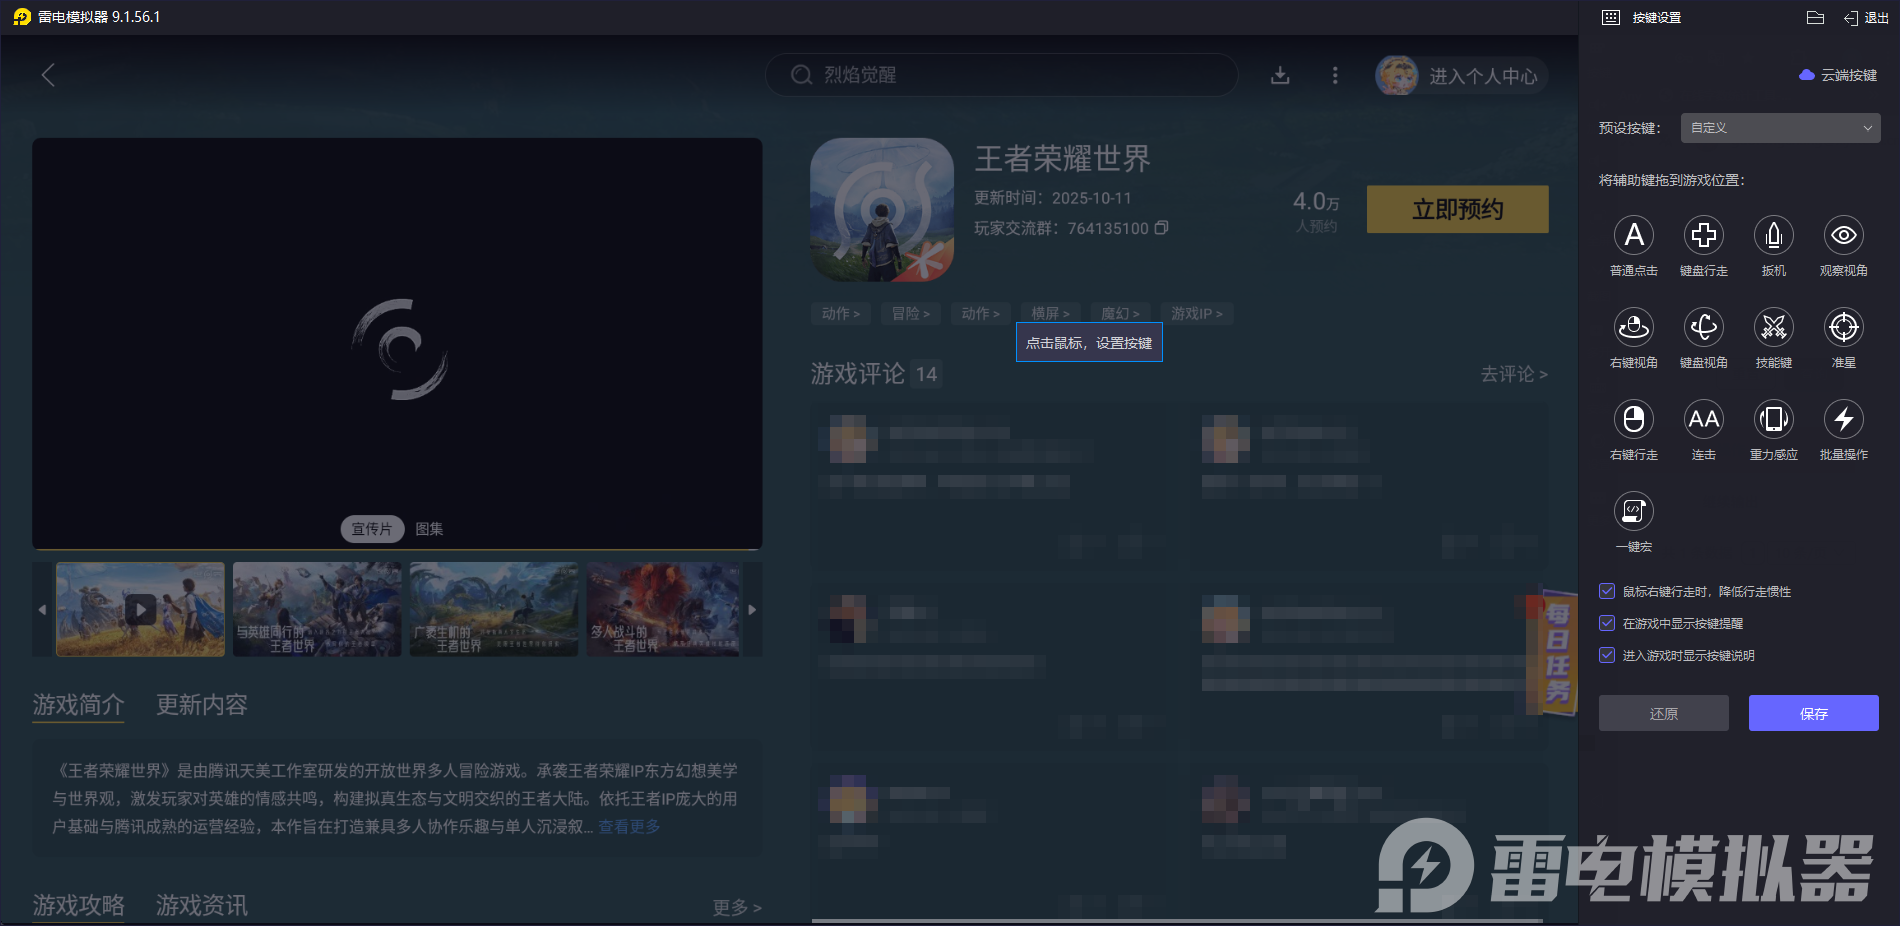1900x926 pixels.
Task: Open the 游戏IP tag
Action: pyautogui.click(x=1197, y=314)
